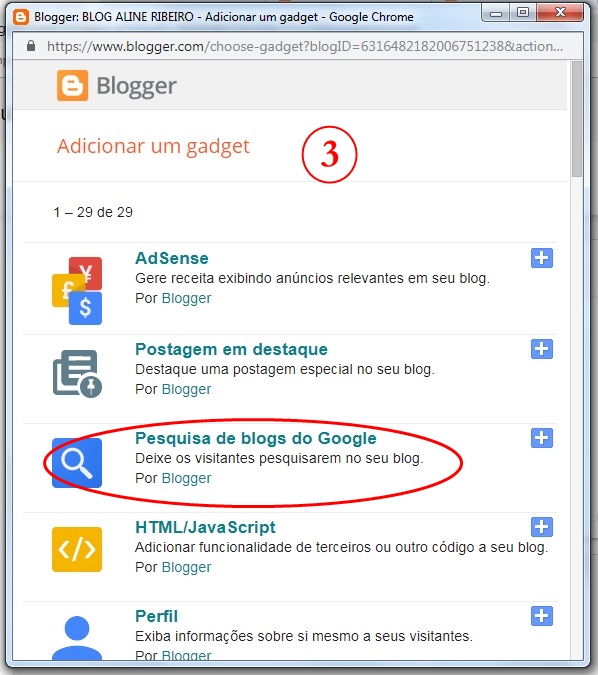
Task: Click the padlock icon in address bar
Action: click(x=31, y=46)
